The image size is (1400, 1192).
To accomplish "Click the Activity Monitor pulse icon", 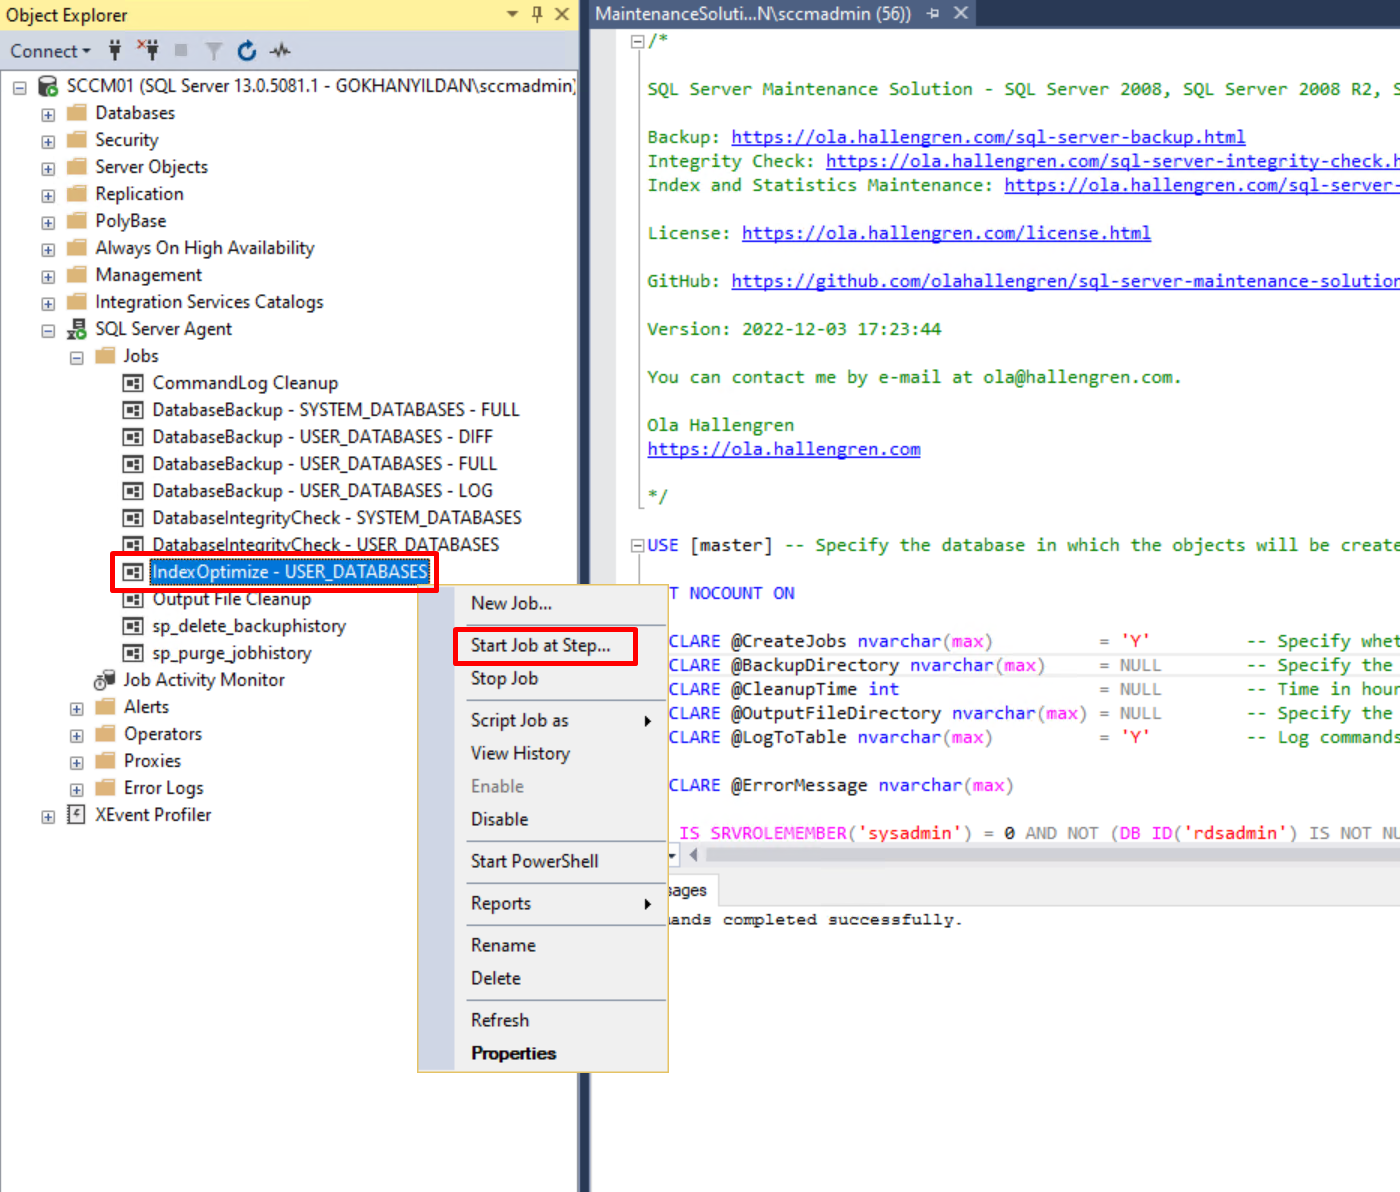I will click(280, 50).
